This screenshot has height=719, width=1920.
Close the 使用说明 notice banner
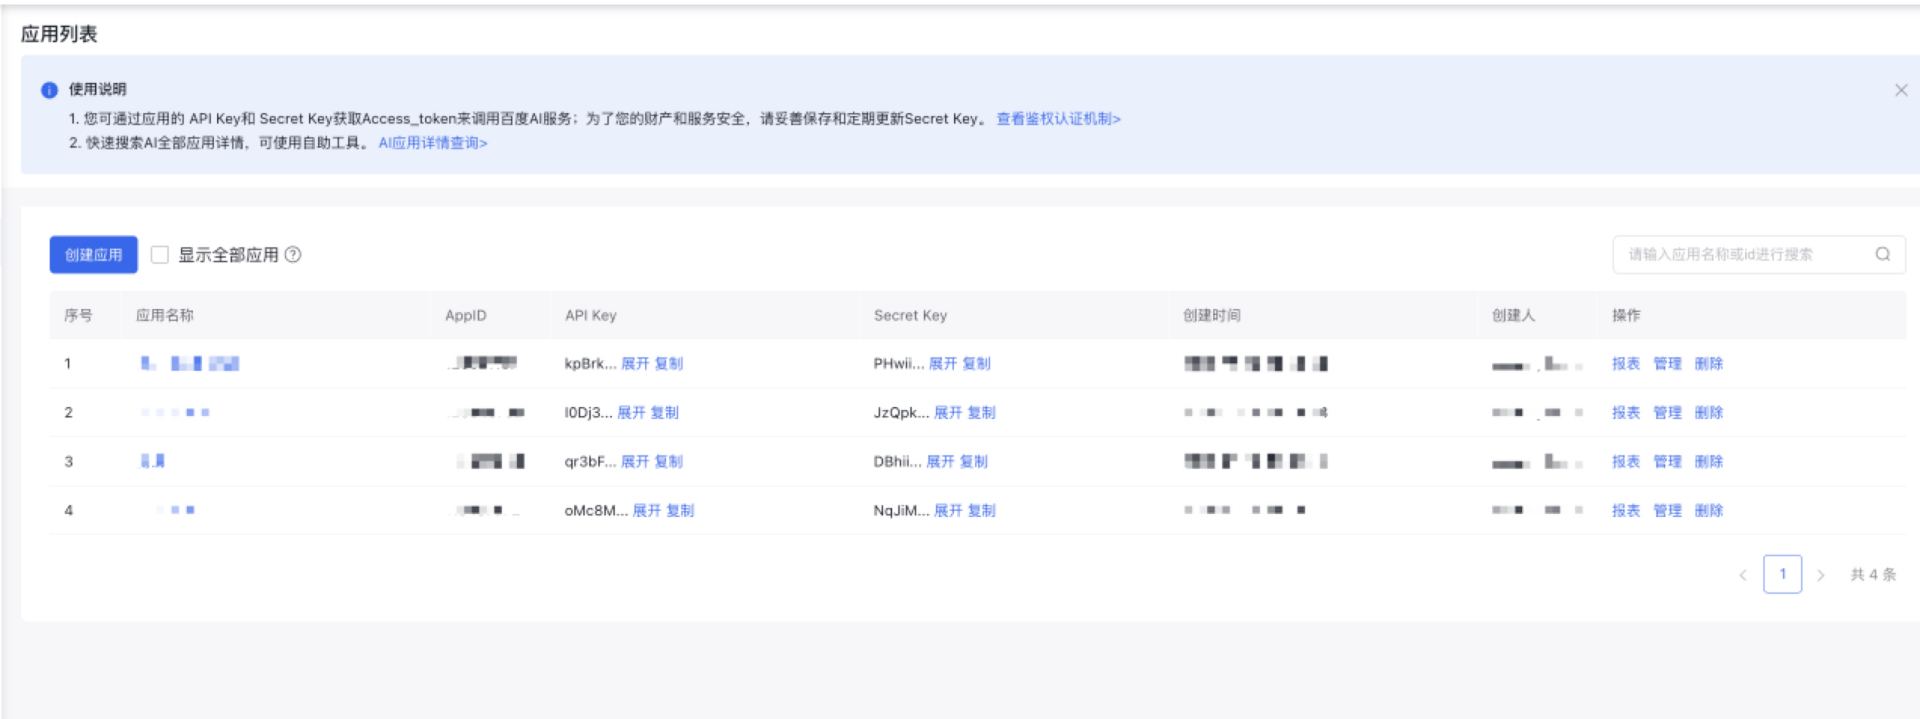1900,90
